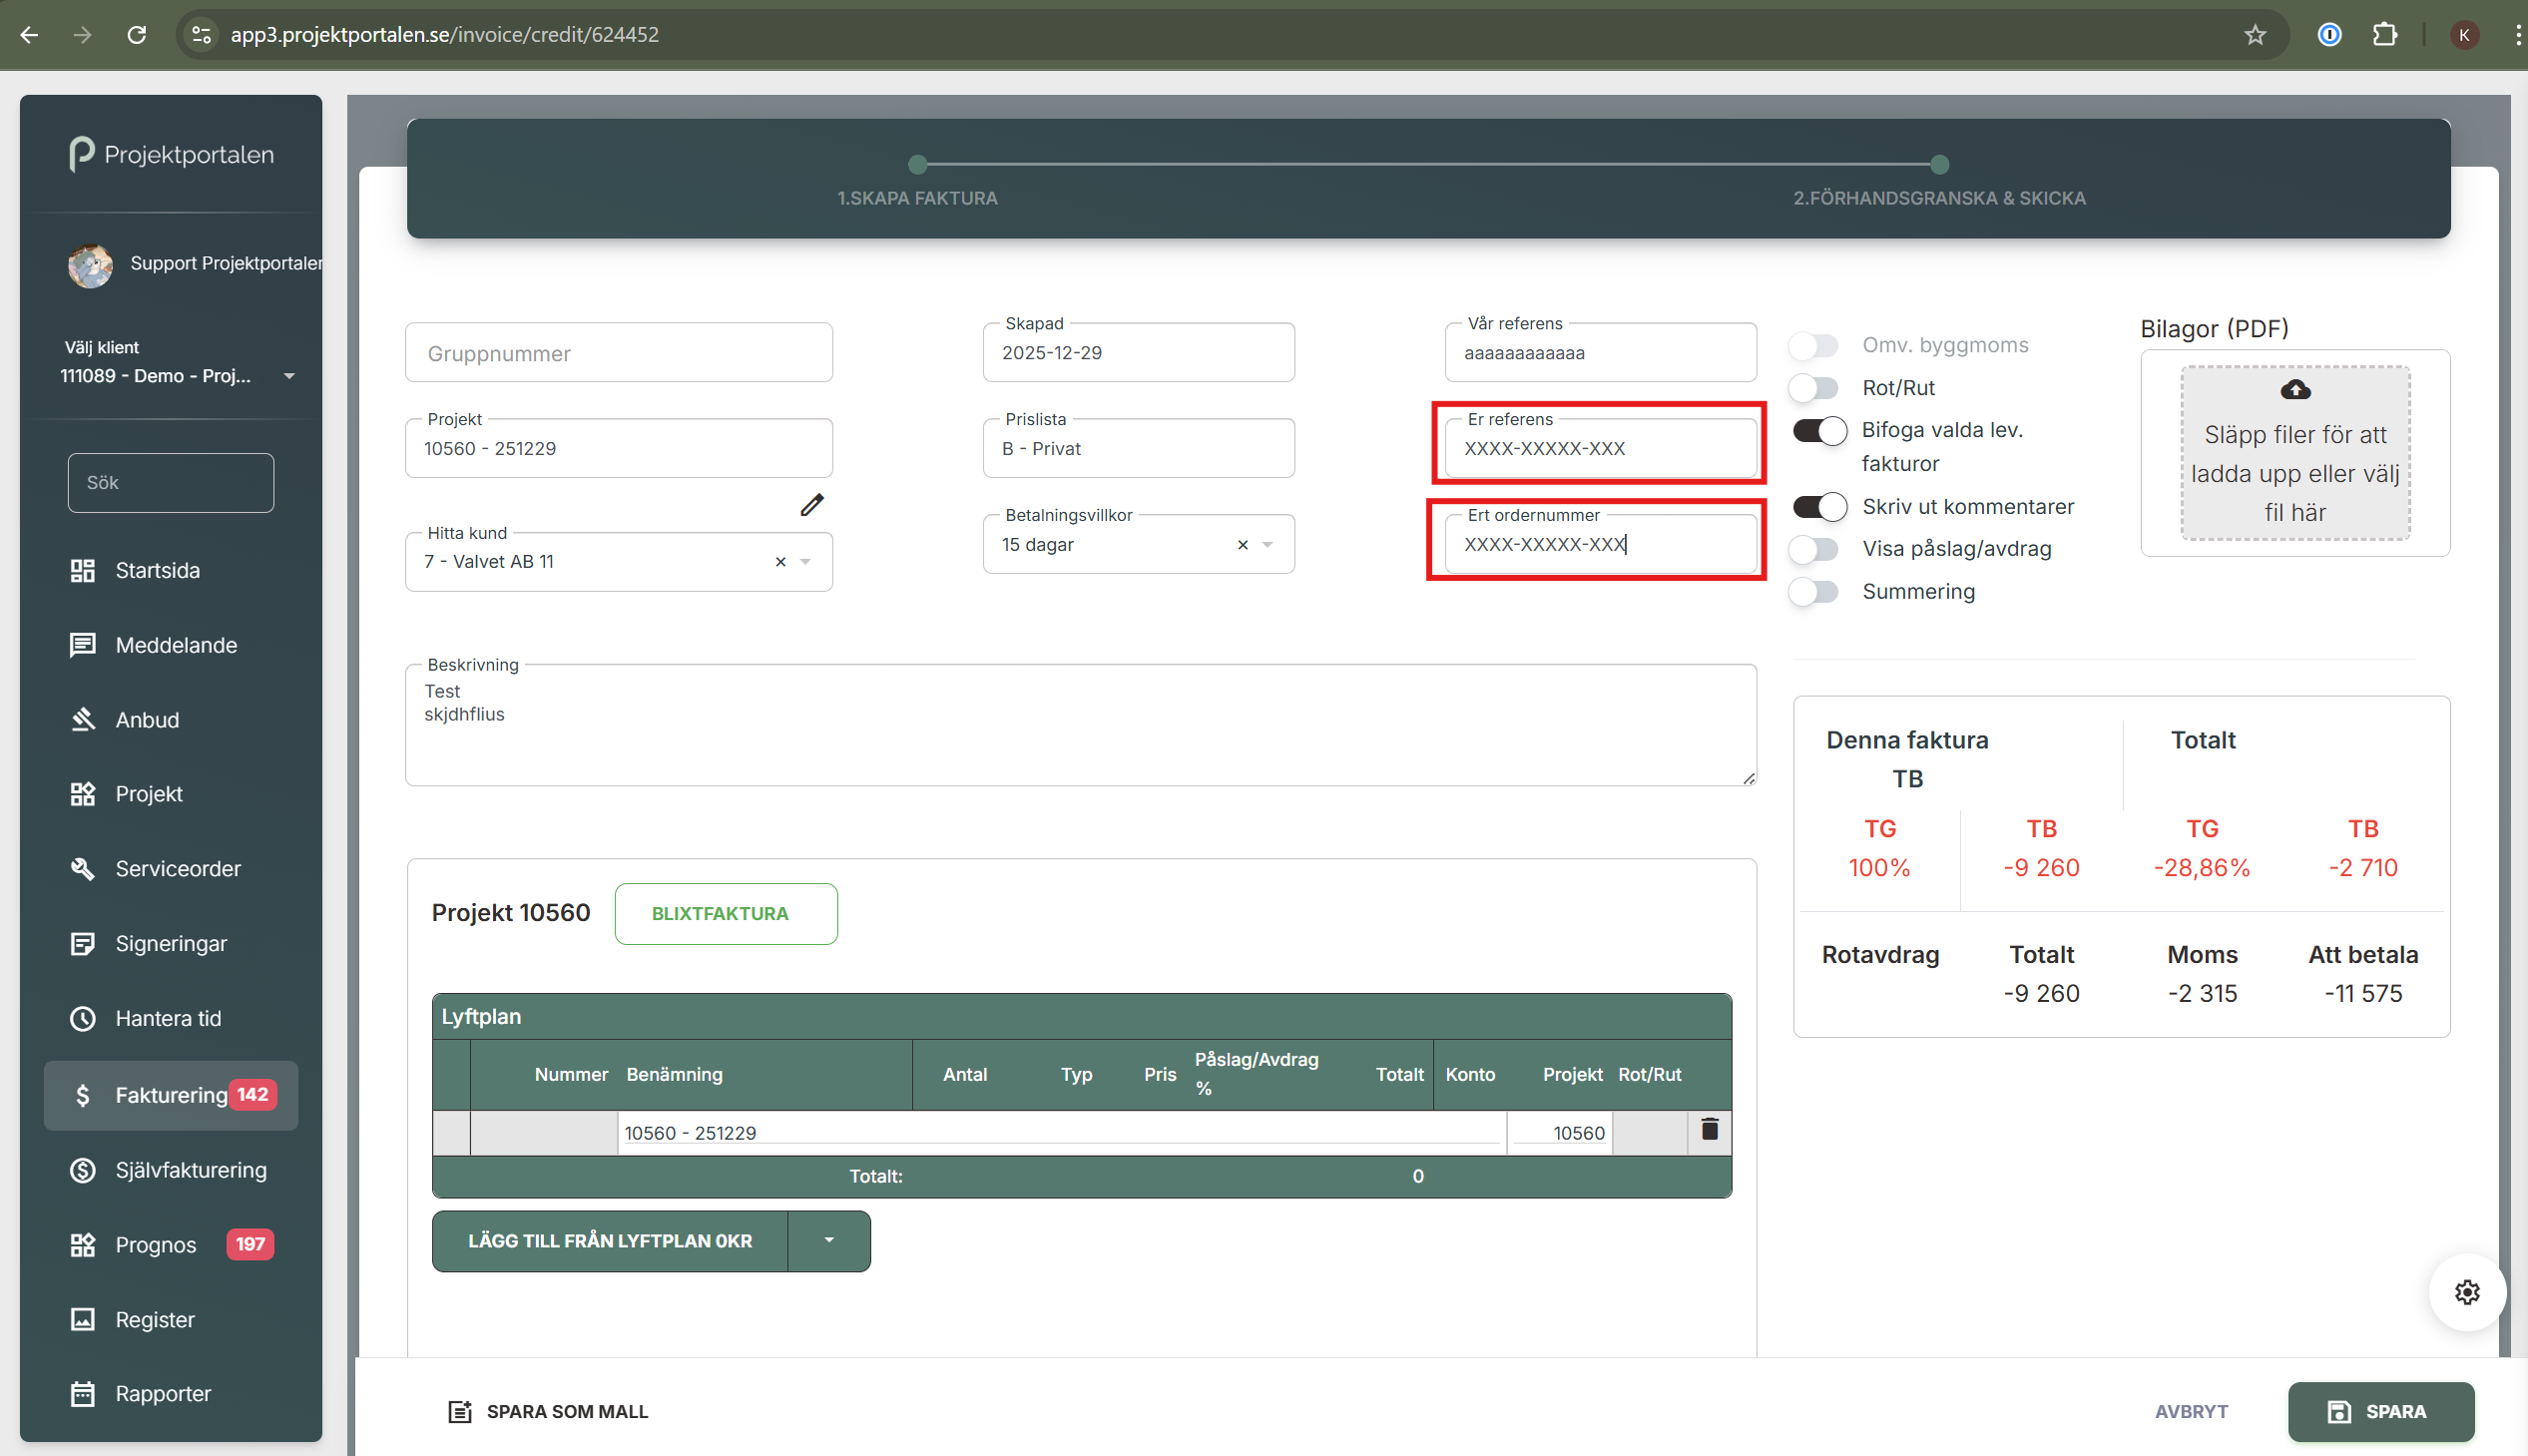Expand the arrow beside Lägg till från lyftplan

click(x=829, y=1240)
